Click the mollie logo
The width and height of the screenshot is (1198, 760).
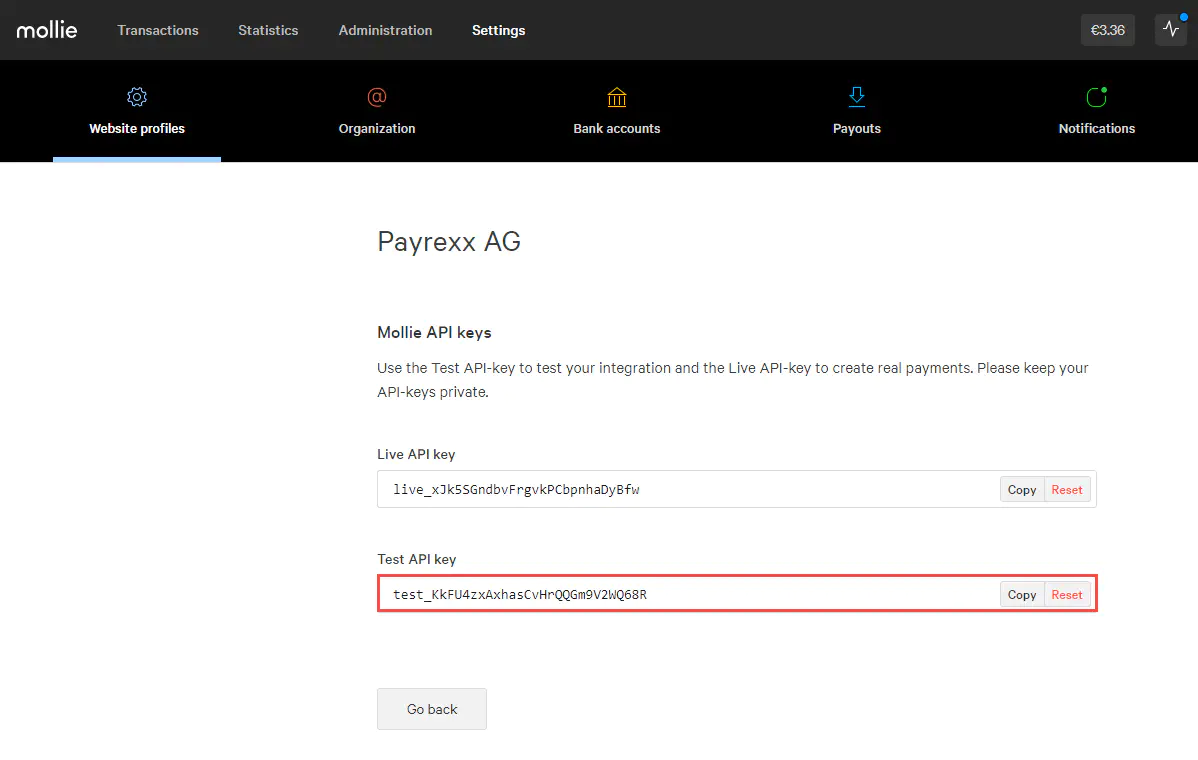pyautogui.click(x=47, y=30)
